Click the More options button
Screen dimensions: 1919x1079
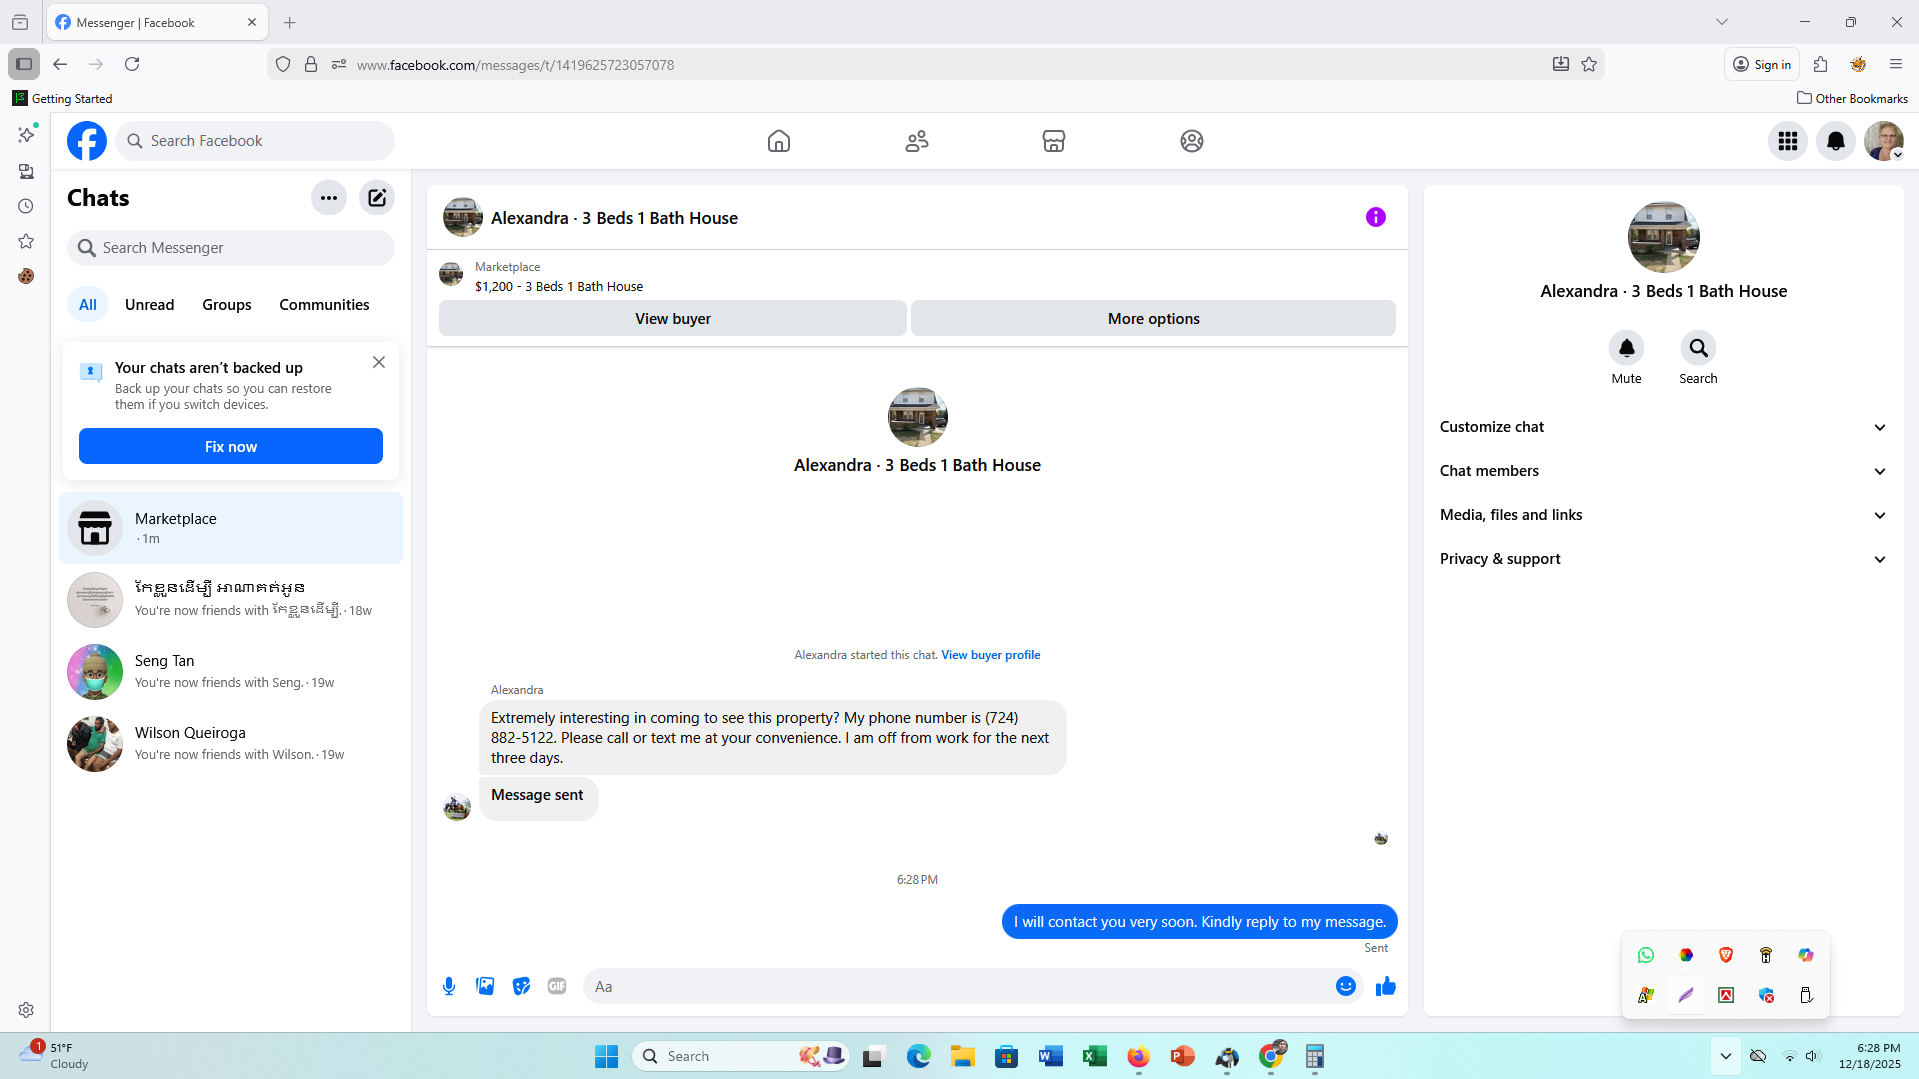pyautogui.click(x=1154, y=319)
